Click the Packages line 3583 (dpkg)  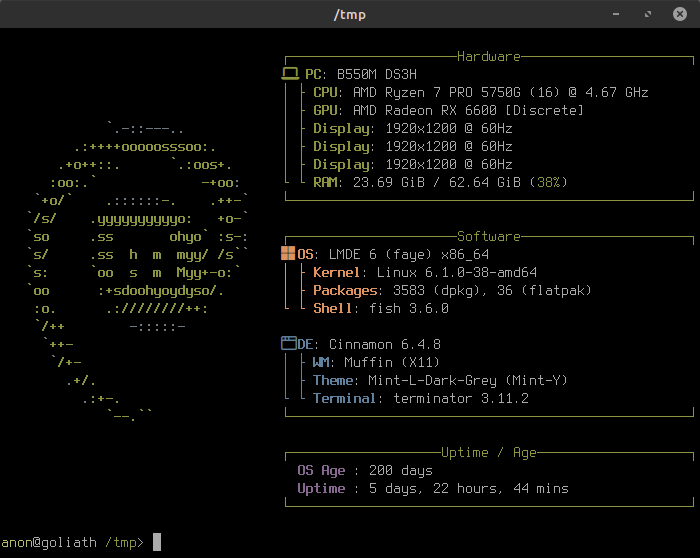452,291
